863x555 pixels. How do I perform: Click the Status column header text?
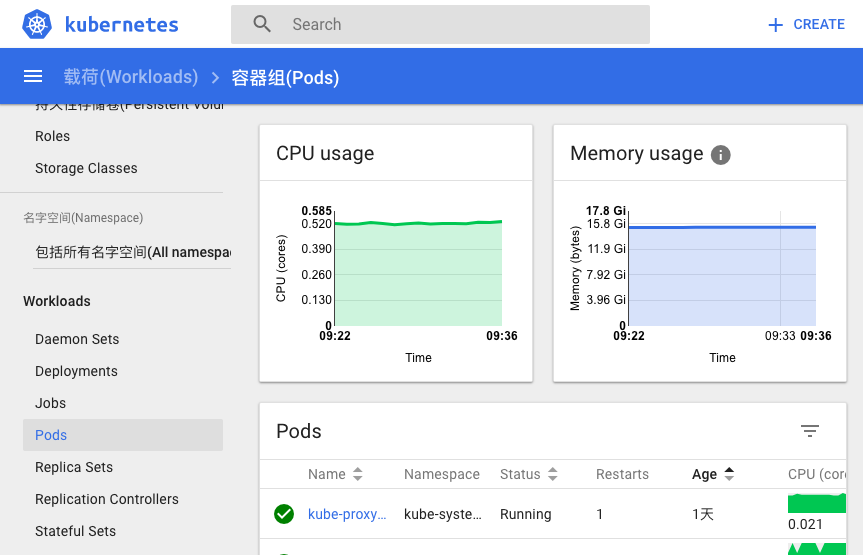(x=520, y=474)
